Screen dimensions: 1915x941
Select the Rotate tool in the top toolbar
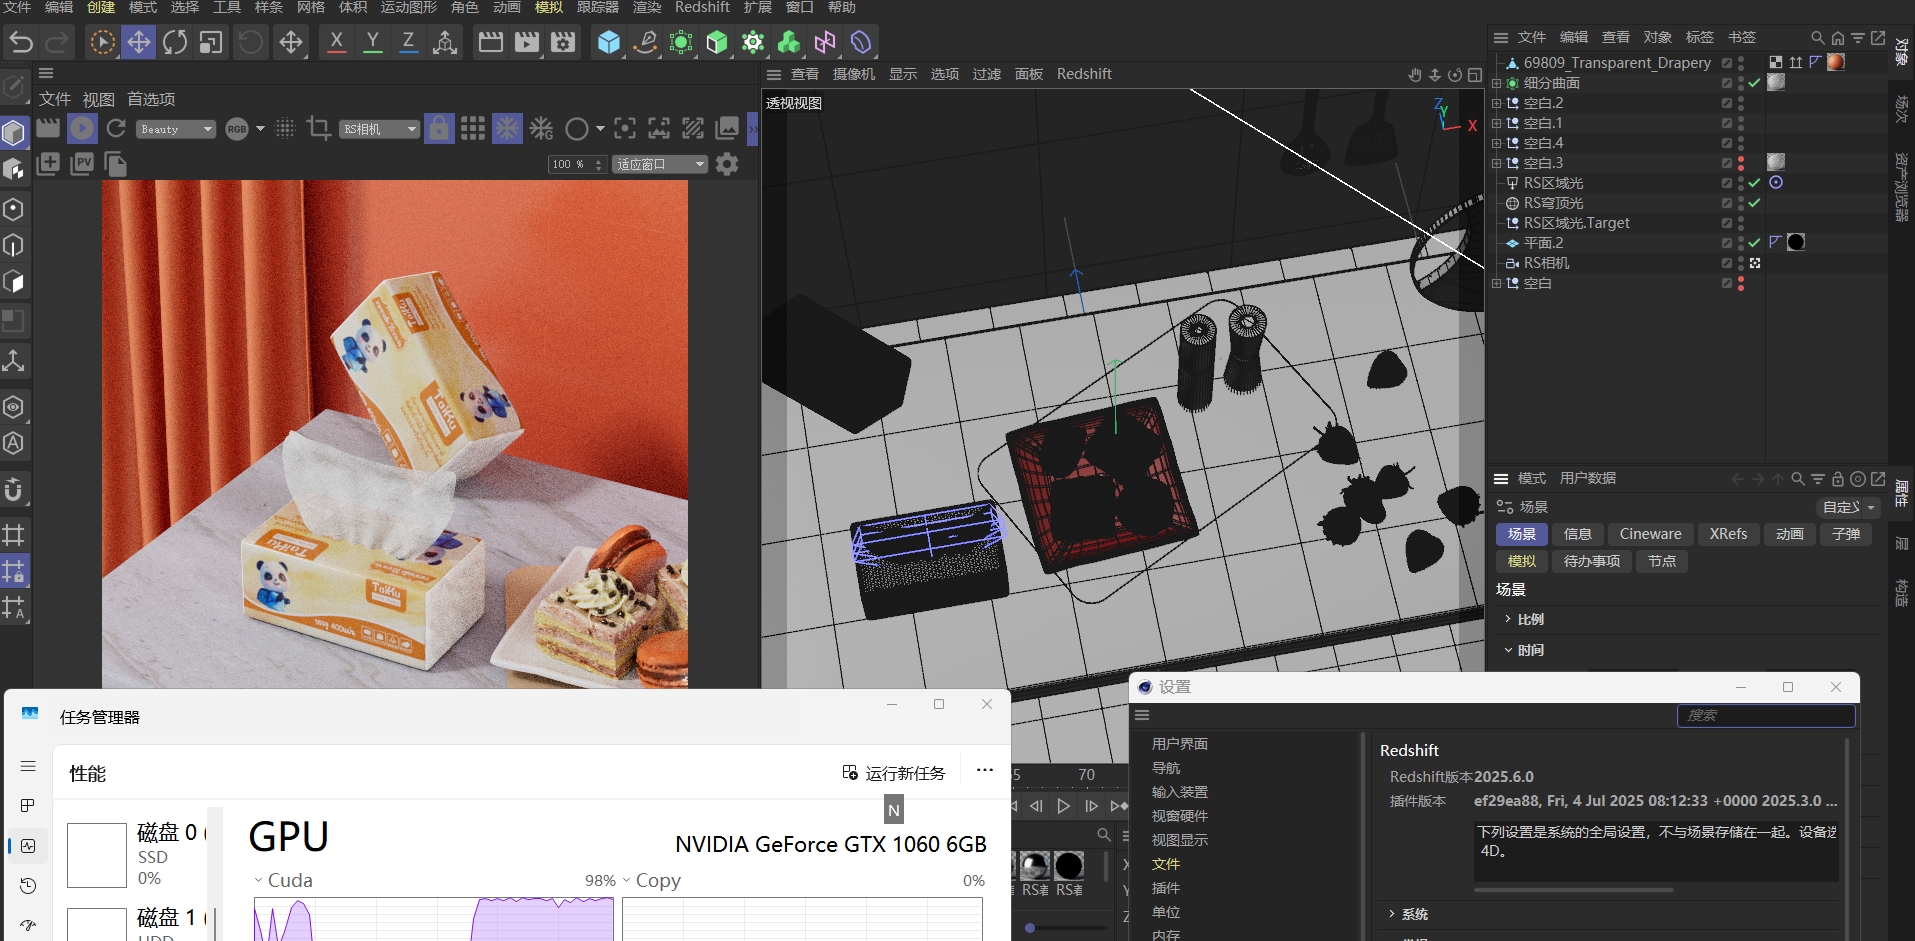(x=175, y=42)
